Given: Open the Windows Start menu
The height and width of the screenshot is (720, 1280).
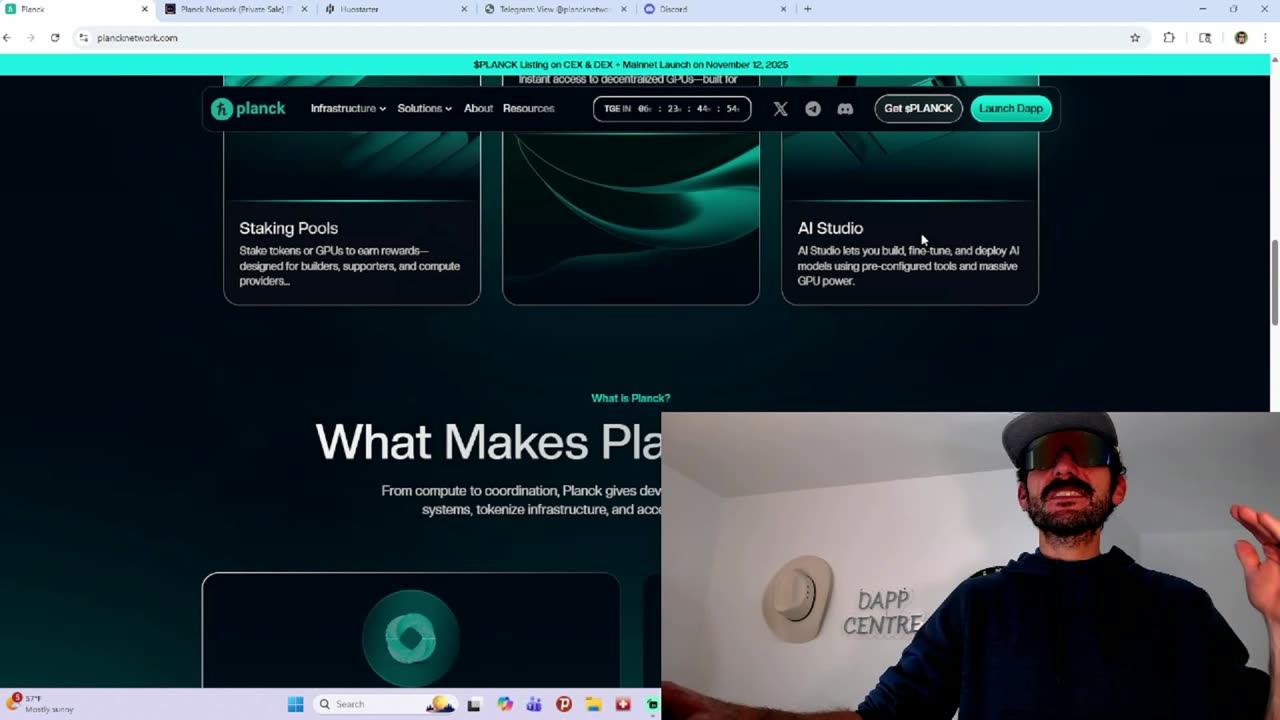Looking at the screenshot, I should tap(296, 704).
